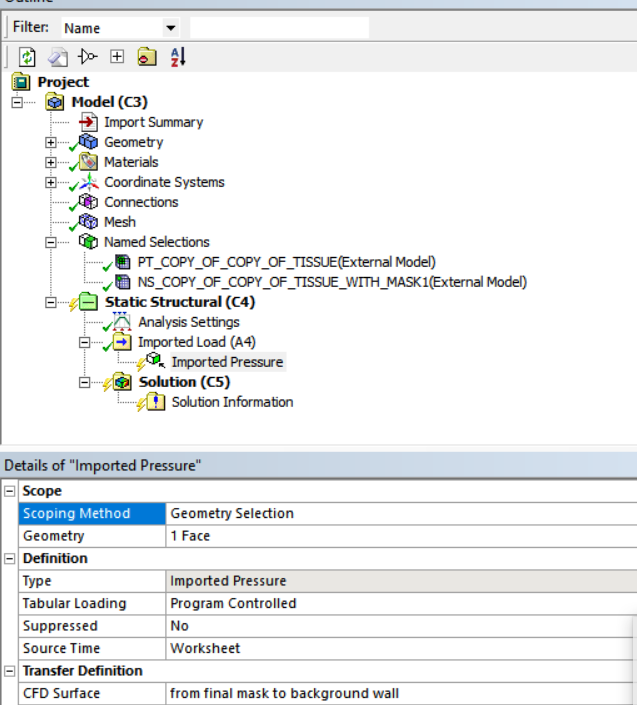Click the folder icon in Outline toolbar
Viewport: 637px width, 705px height.
click(x=147, y=57)
